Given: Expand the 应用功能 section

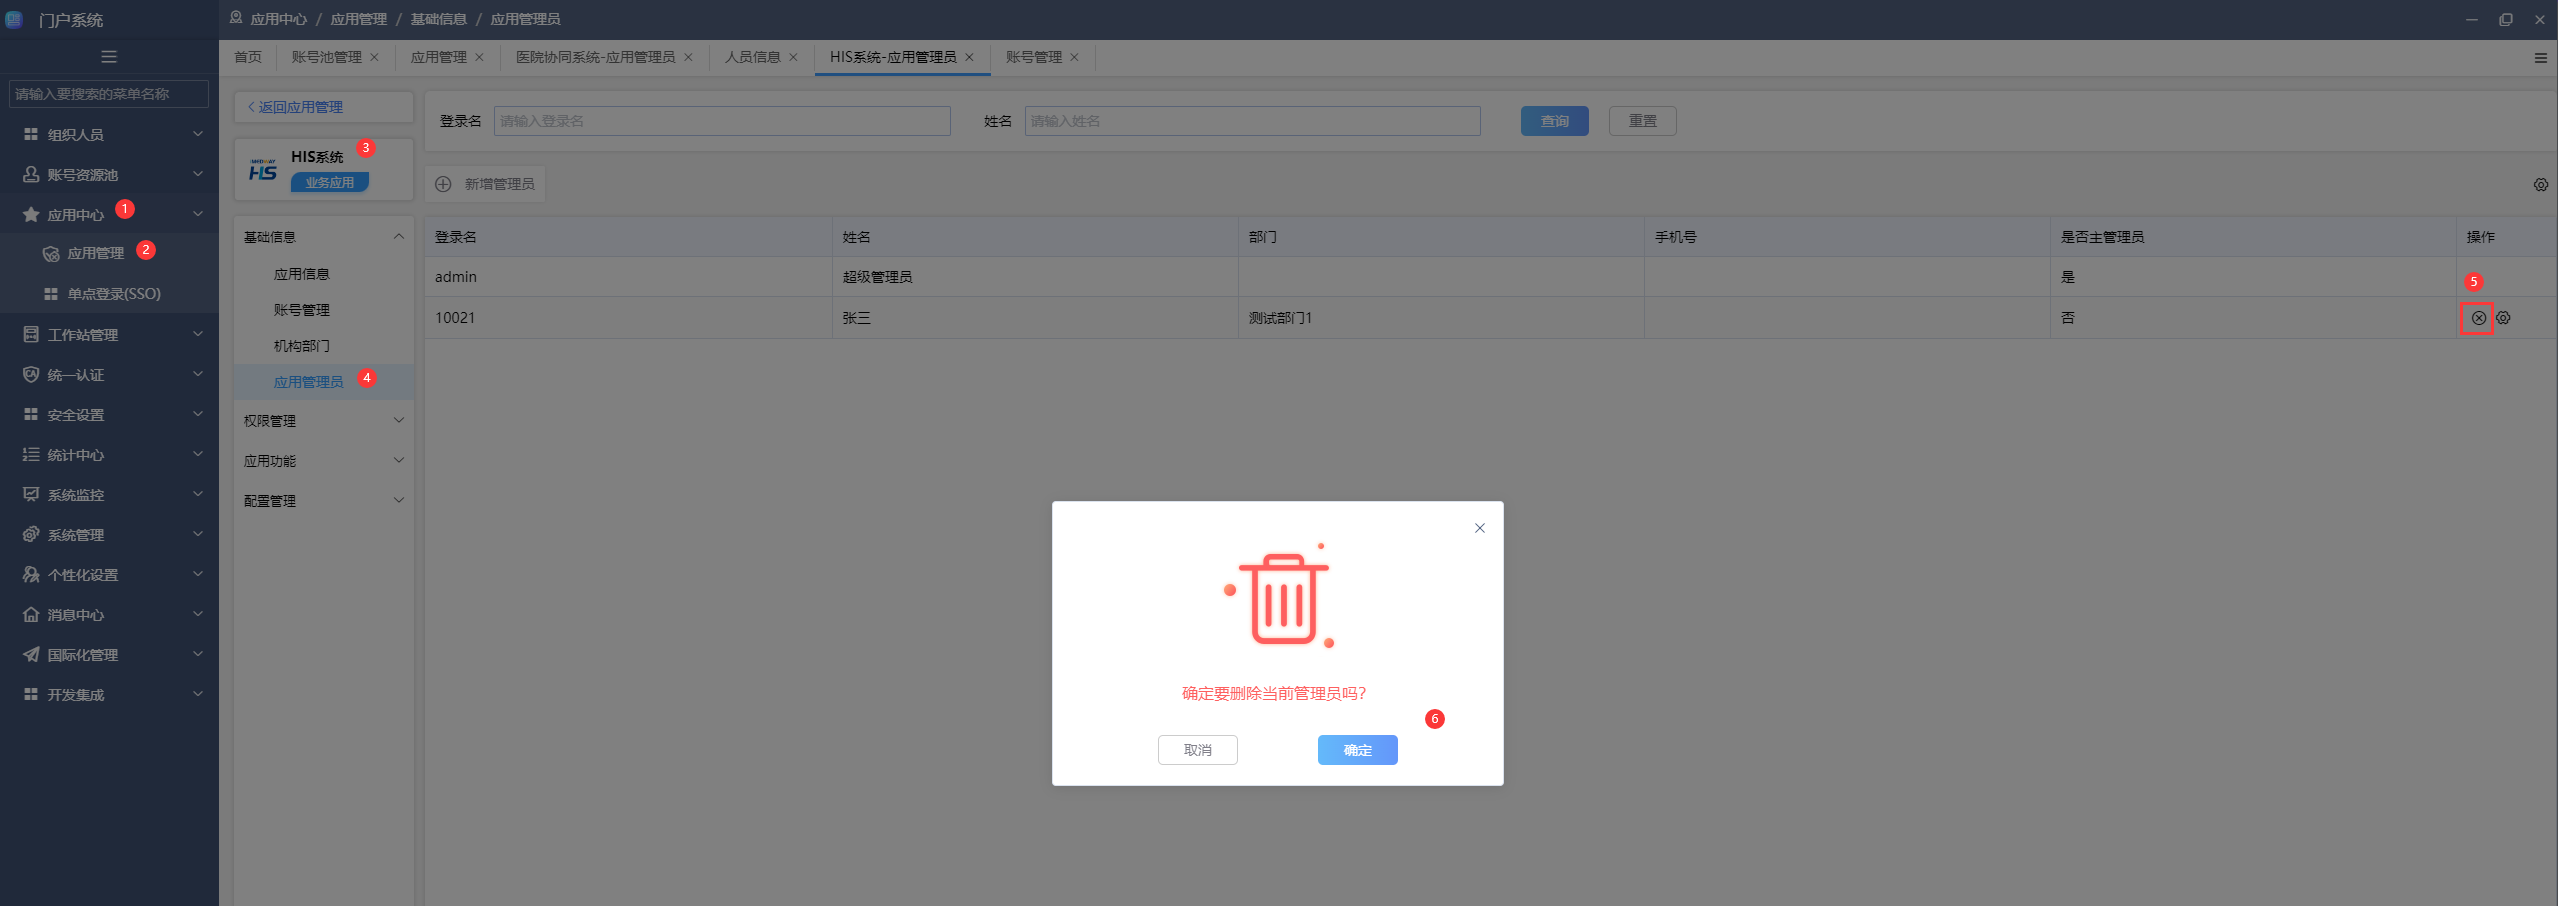Looking at the screenshot, I should point(324,461).
